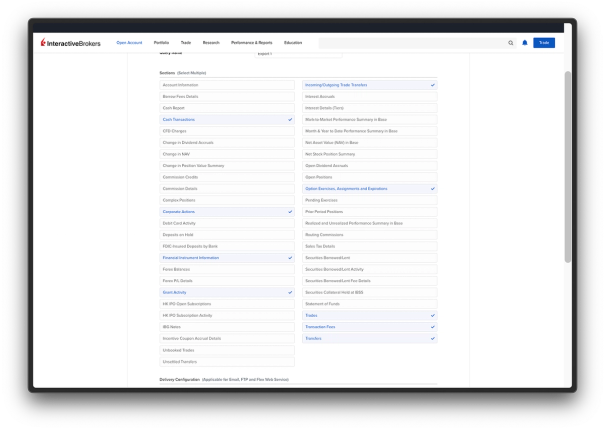
Task: Select the Complex Positions section
Action: click(227, 200)
